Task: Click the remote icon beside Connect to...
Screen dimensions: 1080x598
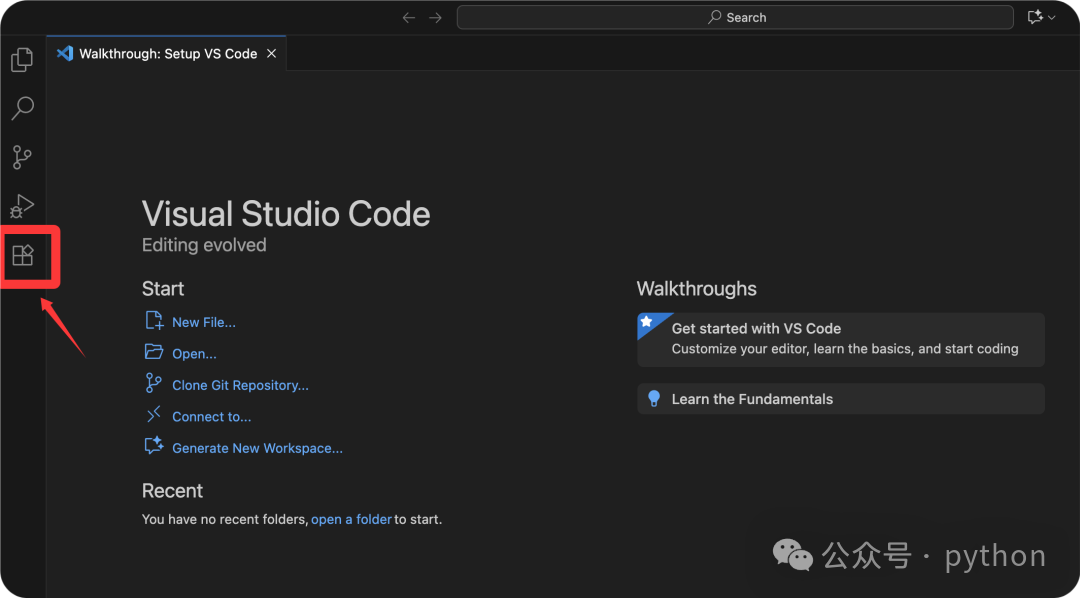Action: pyautogui.click(x=154, y=415)
